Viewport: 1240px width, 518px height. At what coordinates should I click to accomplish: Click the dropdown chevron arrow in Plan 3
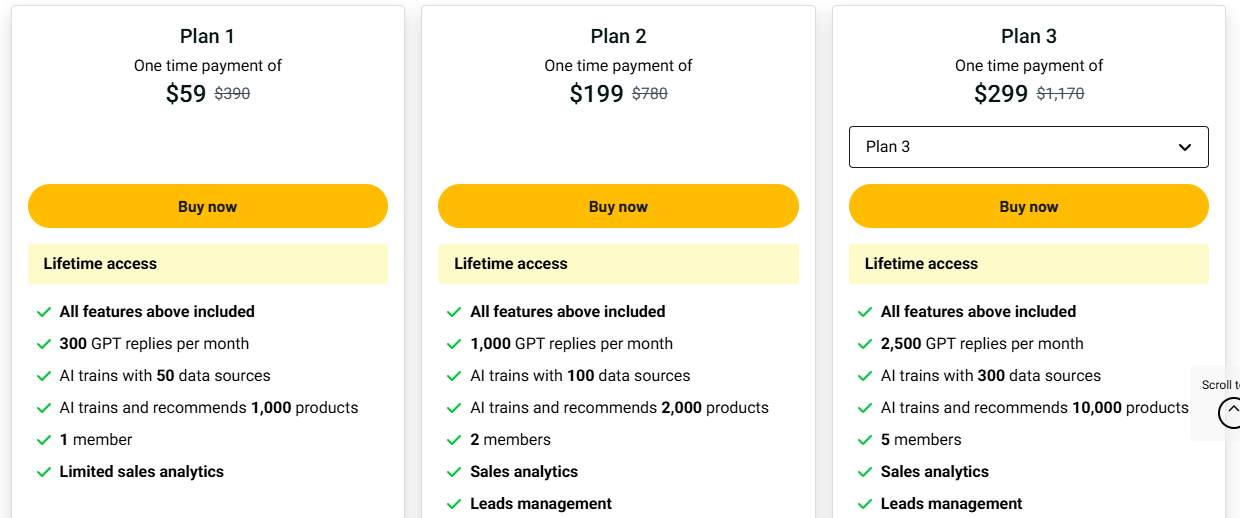1185,147
